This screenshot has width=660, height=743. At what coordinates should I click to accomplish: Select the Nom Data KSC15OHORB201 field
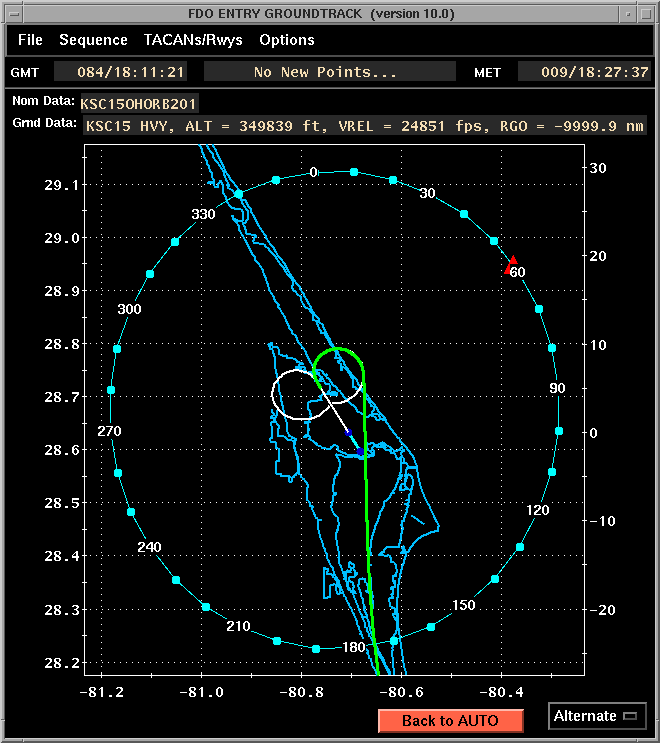coord(140,103)
